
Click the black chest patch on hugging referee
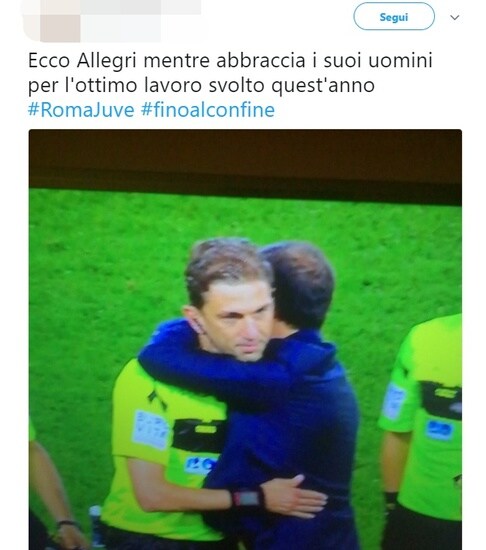(198, 435)
